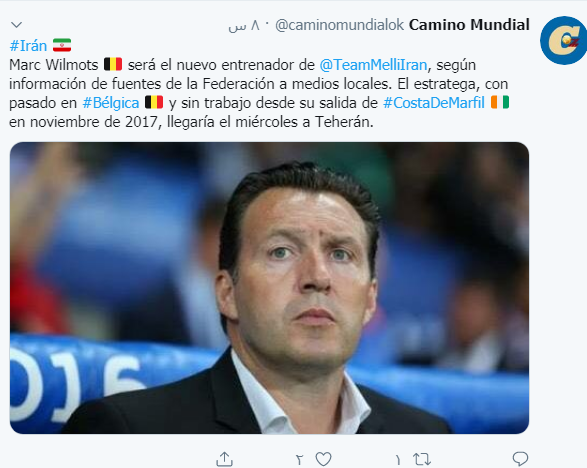This screenshot has width=587, height=468.
Task: Open the @caminomundialok handle link
Action: coord(340,25)
